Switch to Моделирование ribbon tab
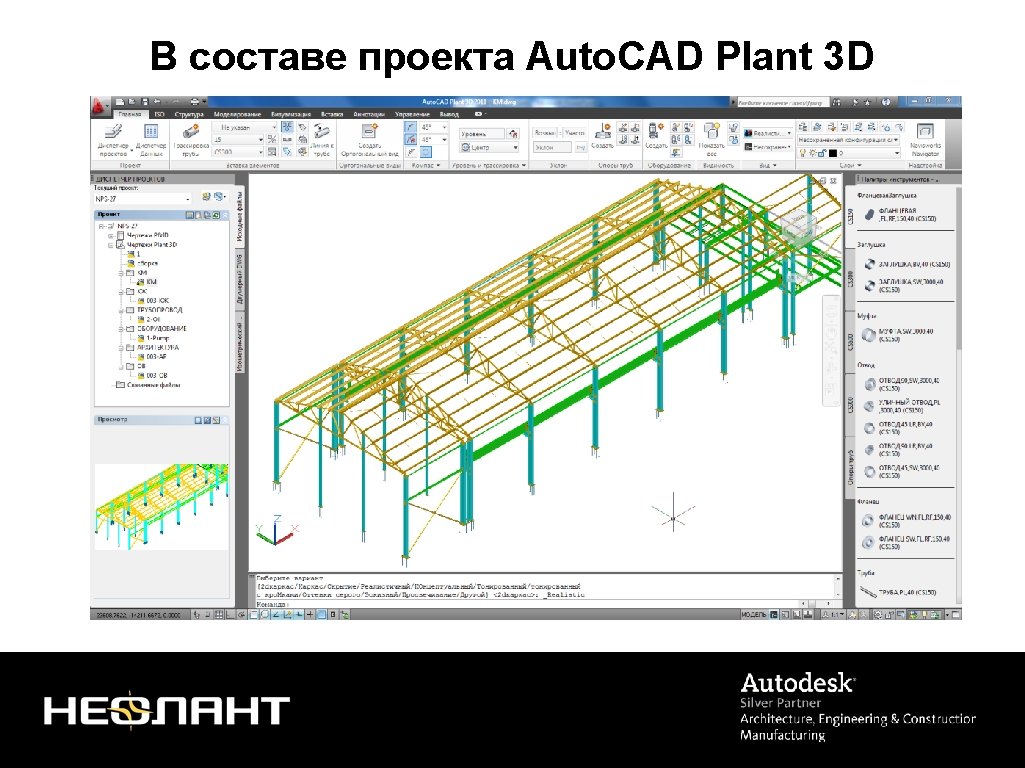 237,114
